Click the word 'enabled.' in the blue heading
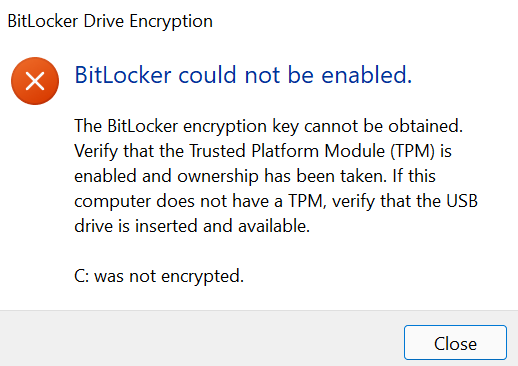 pos(367,75)
